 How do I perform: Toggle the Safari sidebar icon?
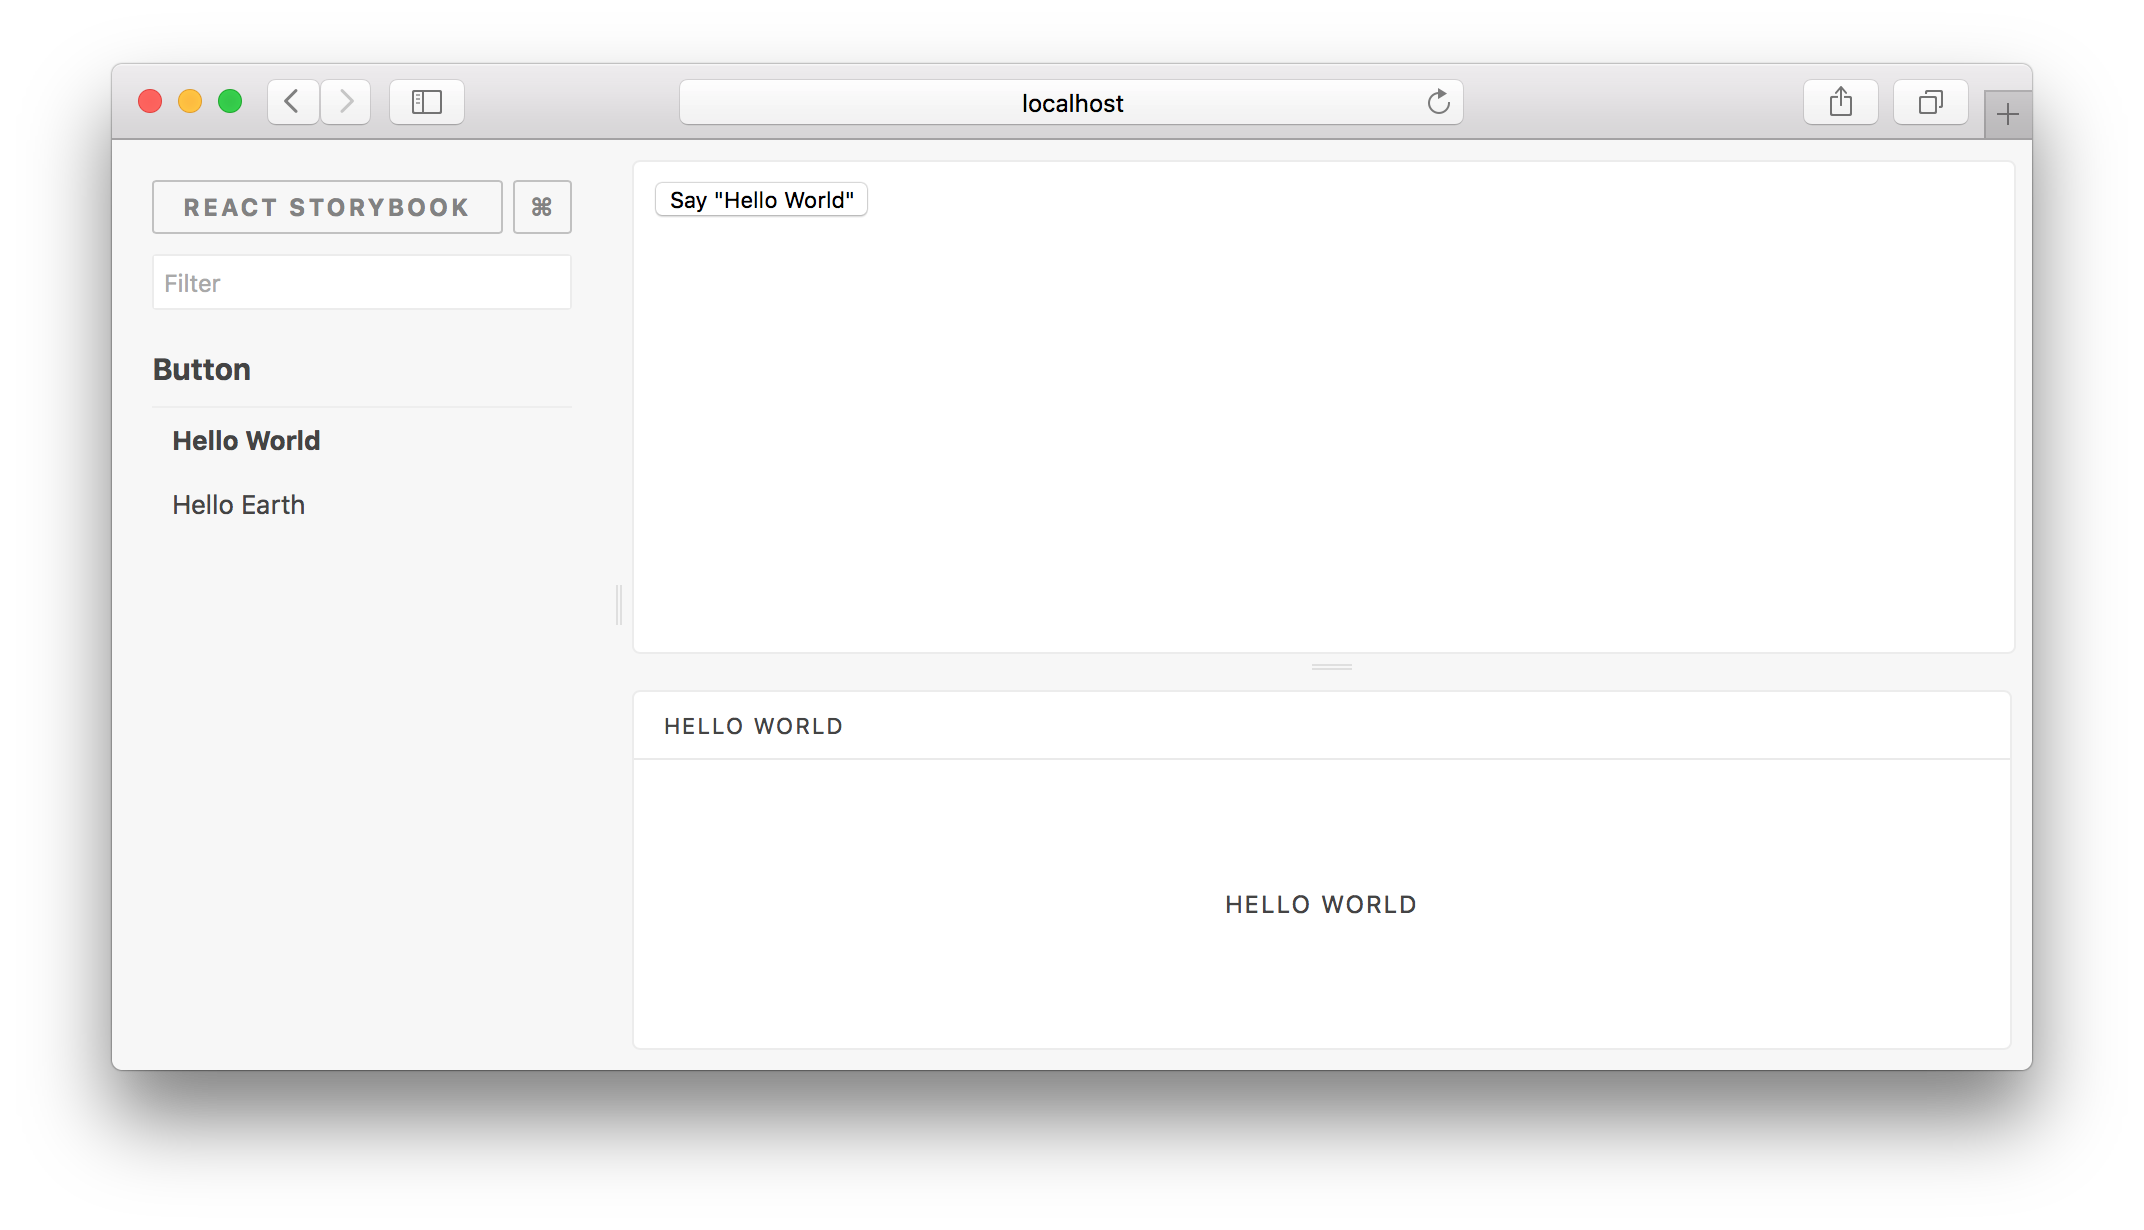pyautogui.click(x=427, y=102)
